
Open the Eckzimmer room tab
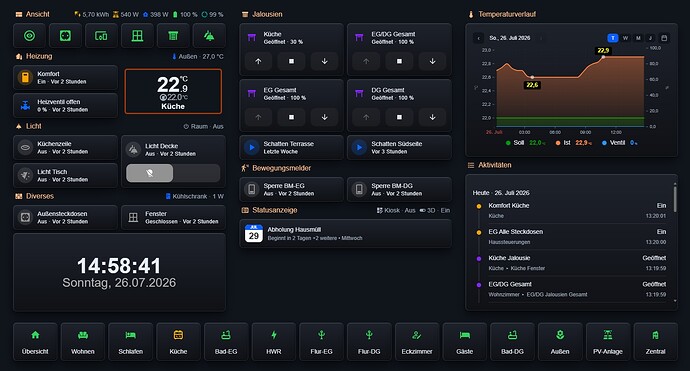click(x=417, y=342)
